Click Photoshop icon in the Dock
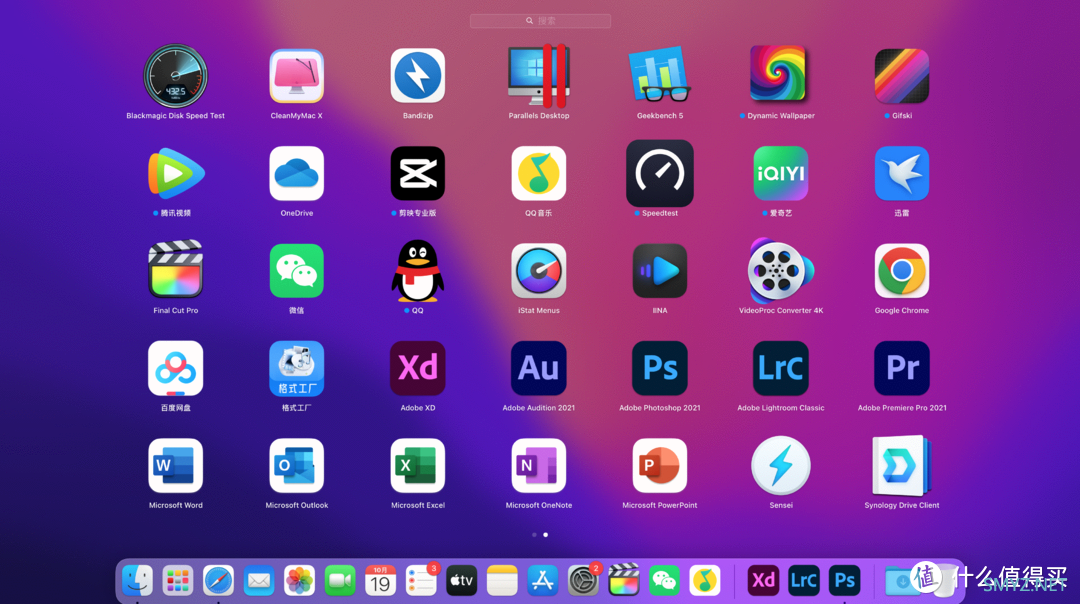 coord(844,581)
